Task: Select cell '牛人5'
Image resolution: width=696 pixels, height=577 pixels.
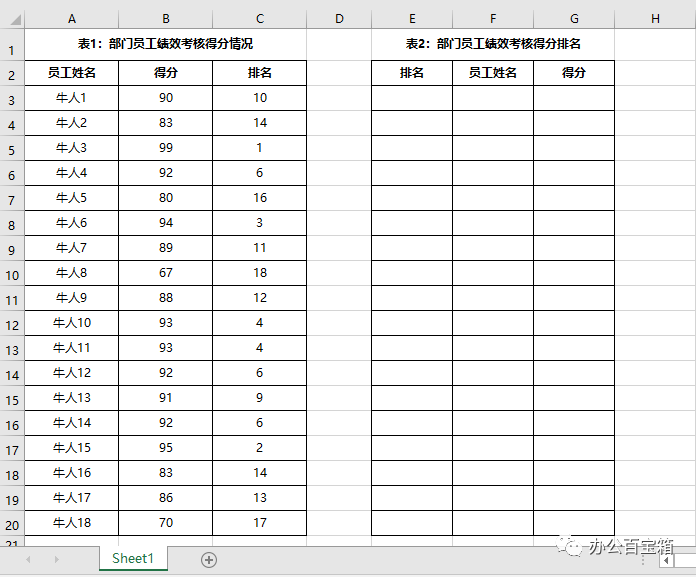Action: coord(72,198)
